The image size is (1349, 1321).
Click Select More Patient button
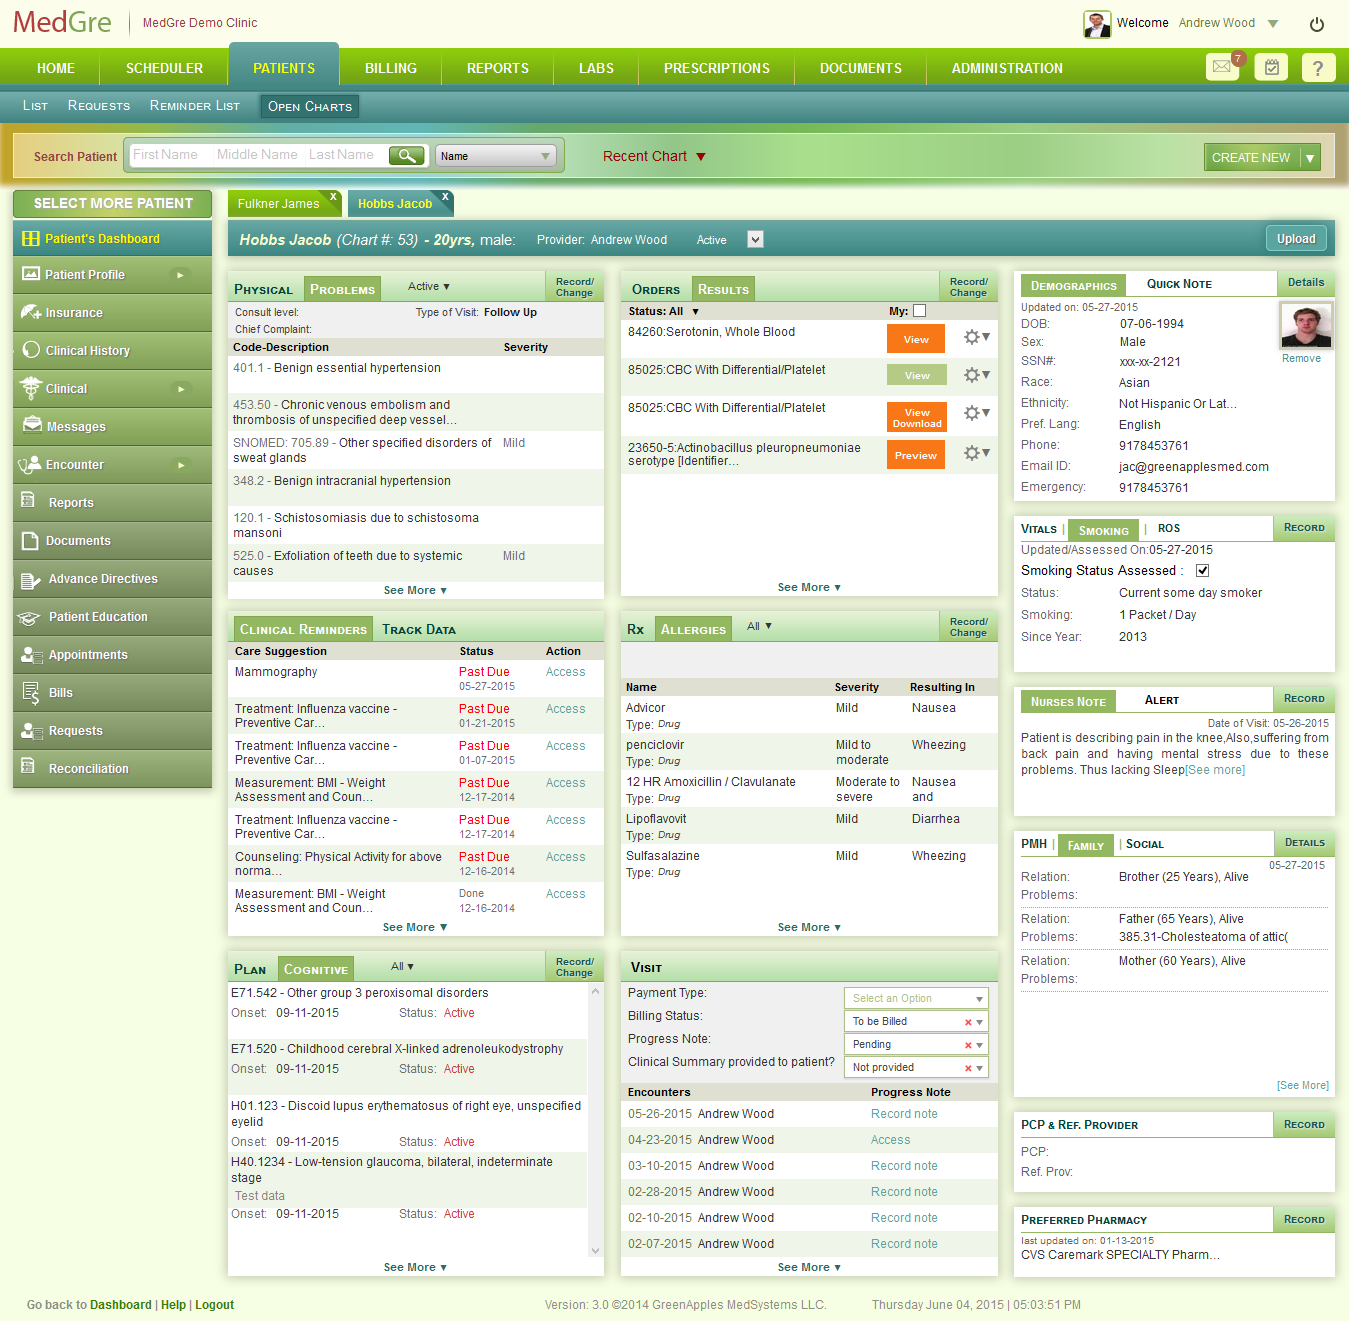(x=112, y=203)
